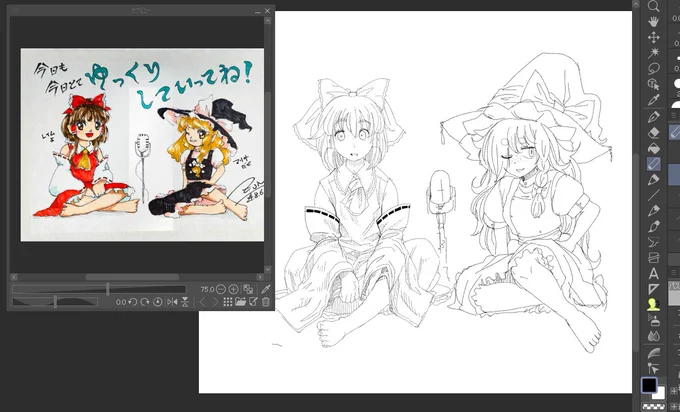
Task: Select the yellow 3D figure icon
Action: point(654,305)
